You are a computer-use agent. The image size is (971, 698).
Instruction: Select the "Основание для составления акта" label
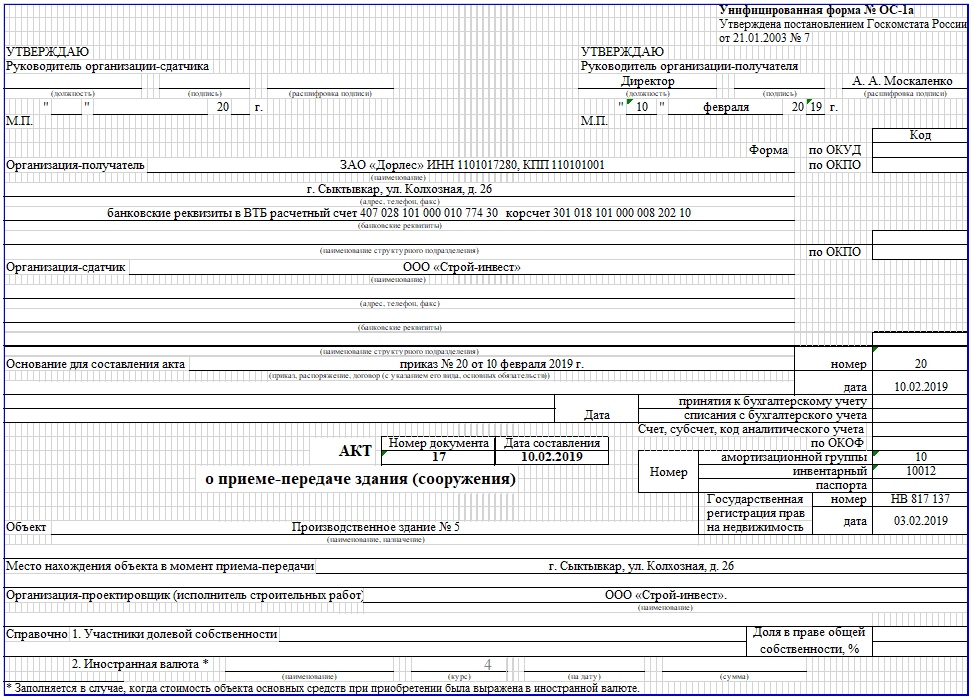(95, 364)
